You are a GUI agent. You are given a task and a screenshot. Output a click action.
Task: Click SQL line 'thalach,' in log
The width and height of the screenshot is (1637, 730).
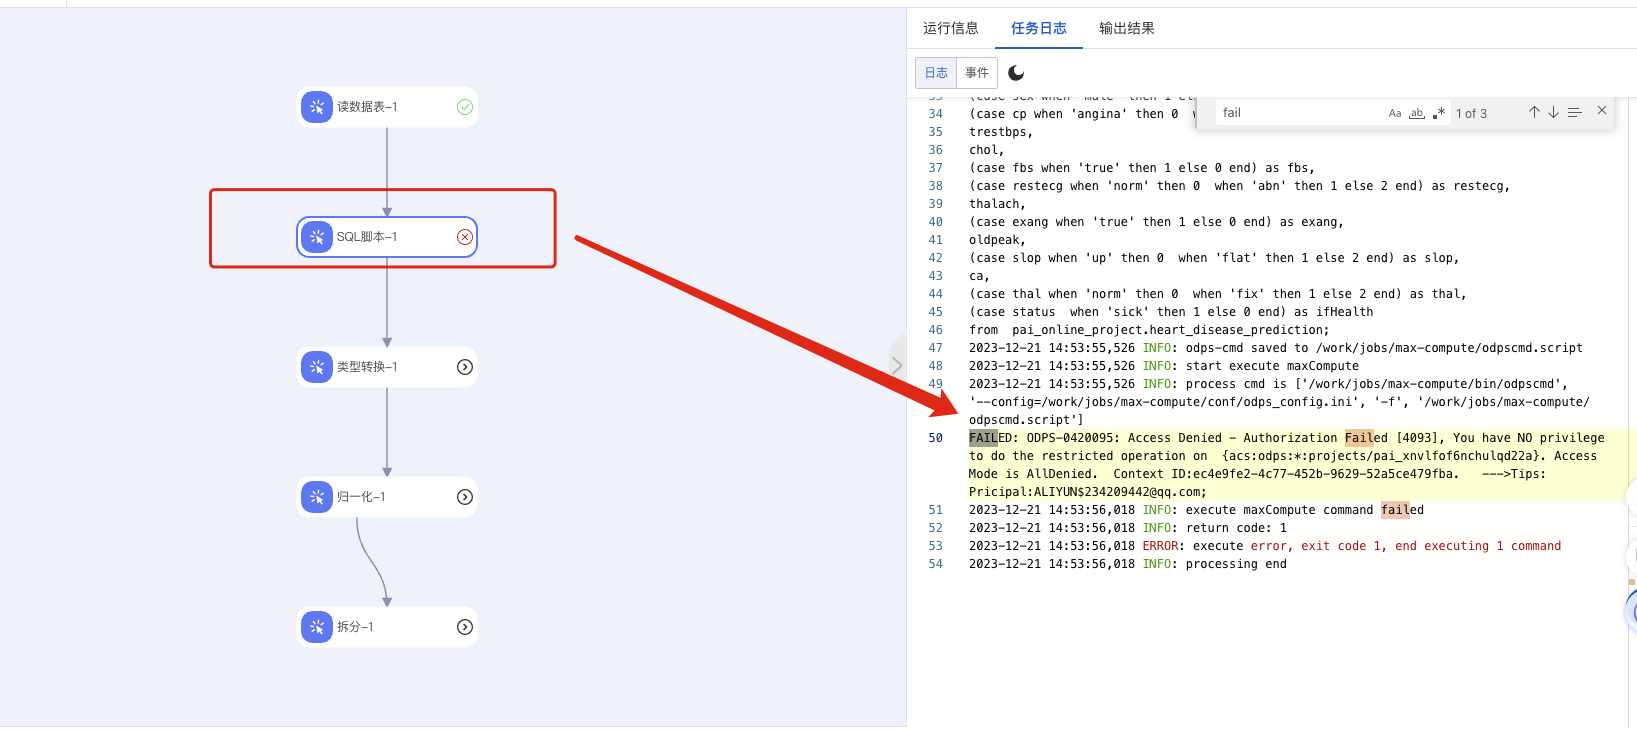[x=997, y=204]
